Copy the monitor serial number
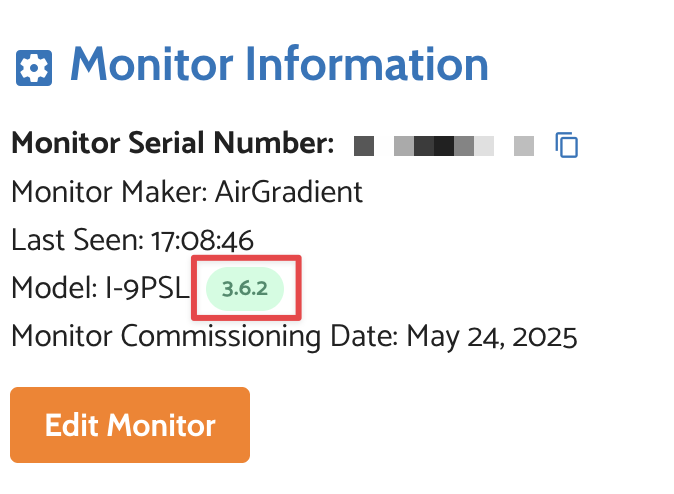The image size is (674, 494). (x=567, y=146)
